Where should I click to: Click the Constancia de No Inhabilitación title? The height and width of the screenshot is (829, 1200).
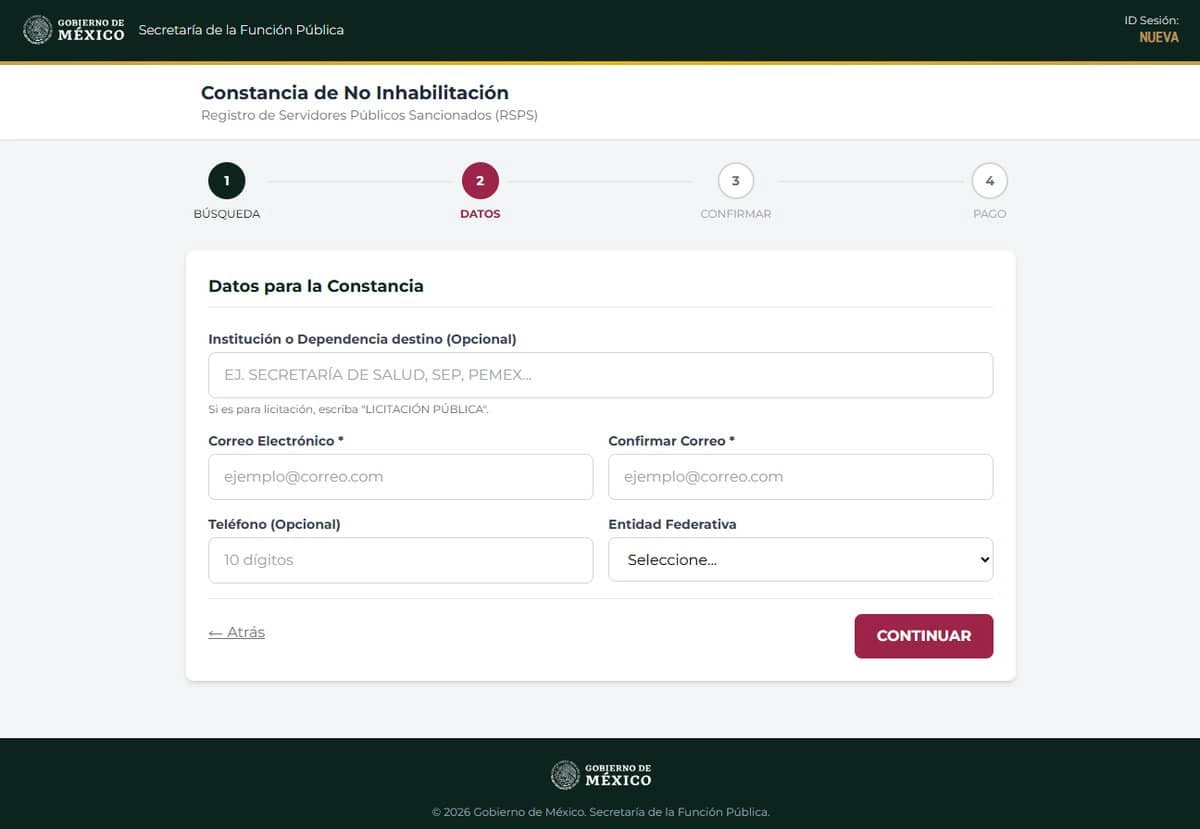pyautogui.click(x=354, y=93)
